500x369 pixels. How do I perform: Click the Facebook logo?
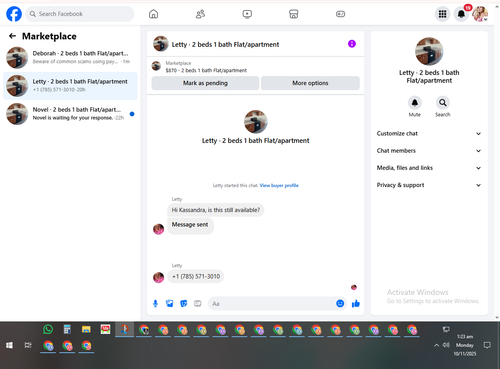tap(14, 14)
